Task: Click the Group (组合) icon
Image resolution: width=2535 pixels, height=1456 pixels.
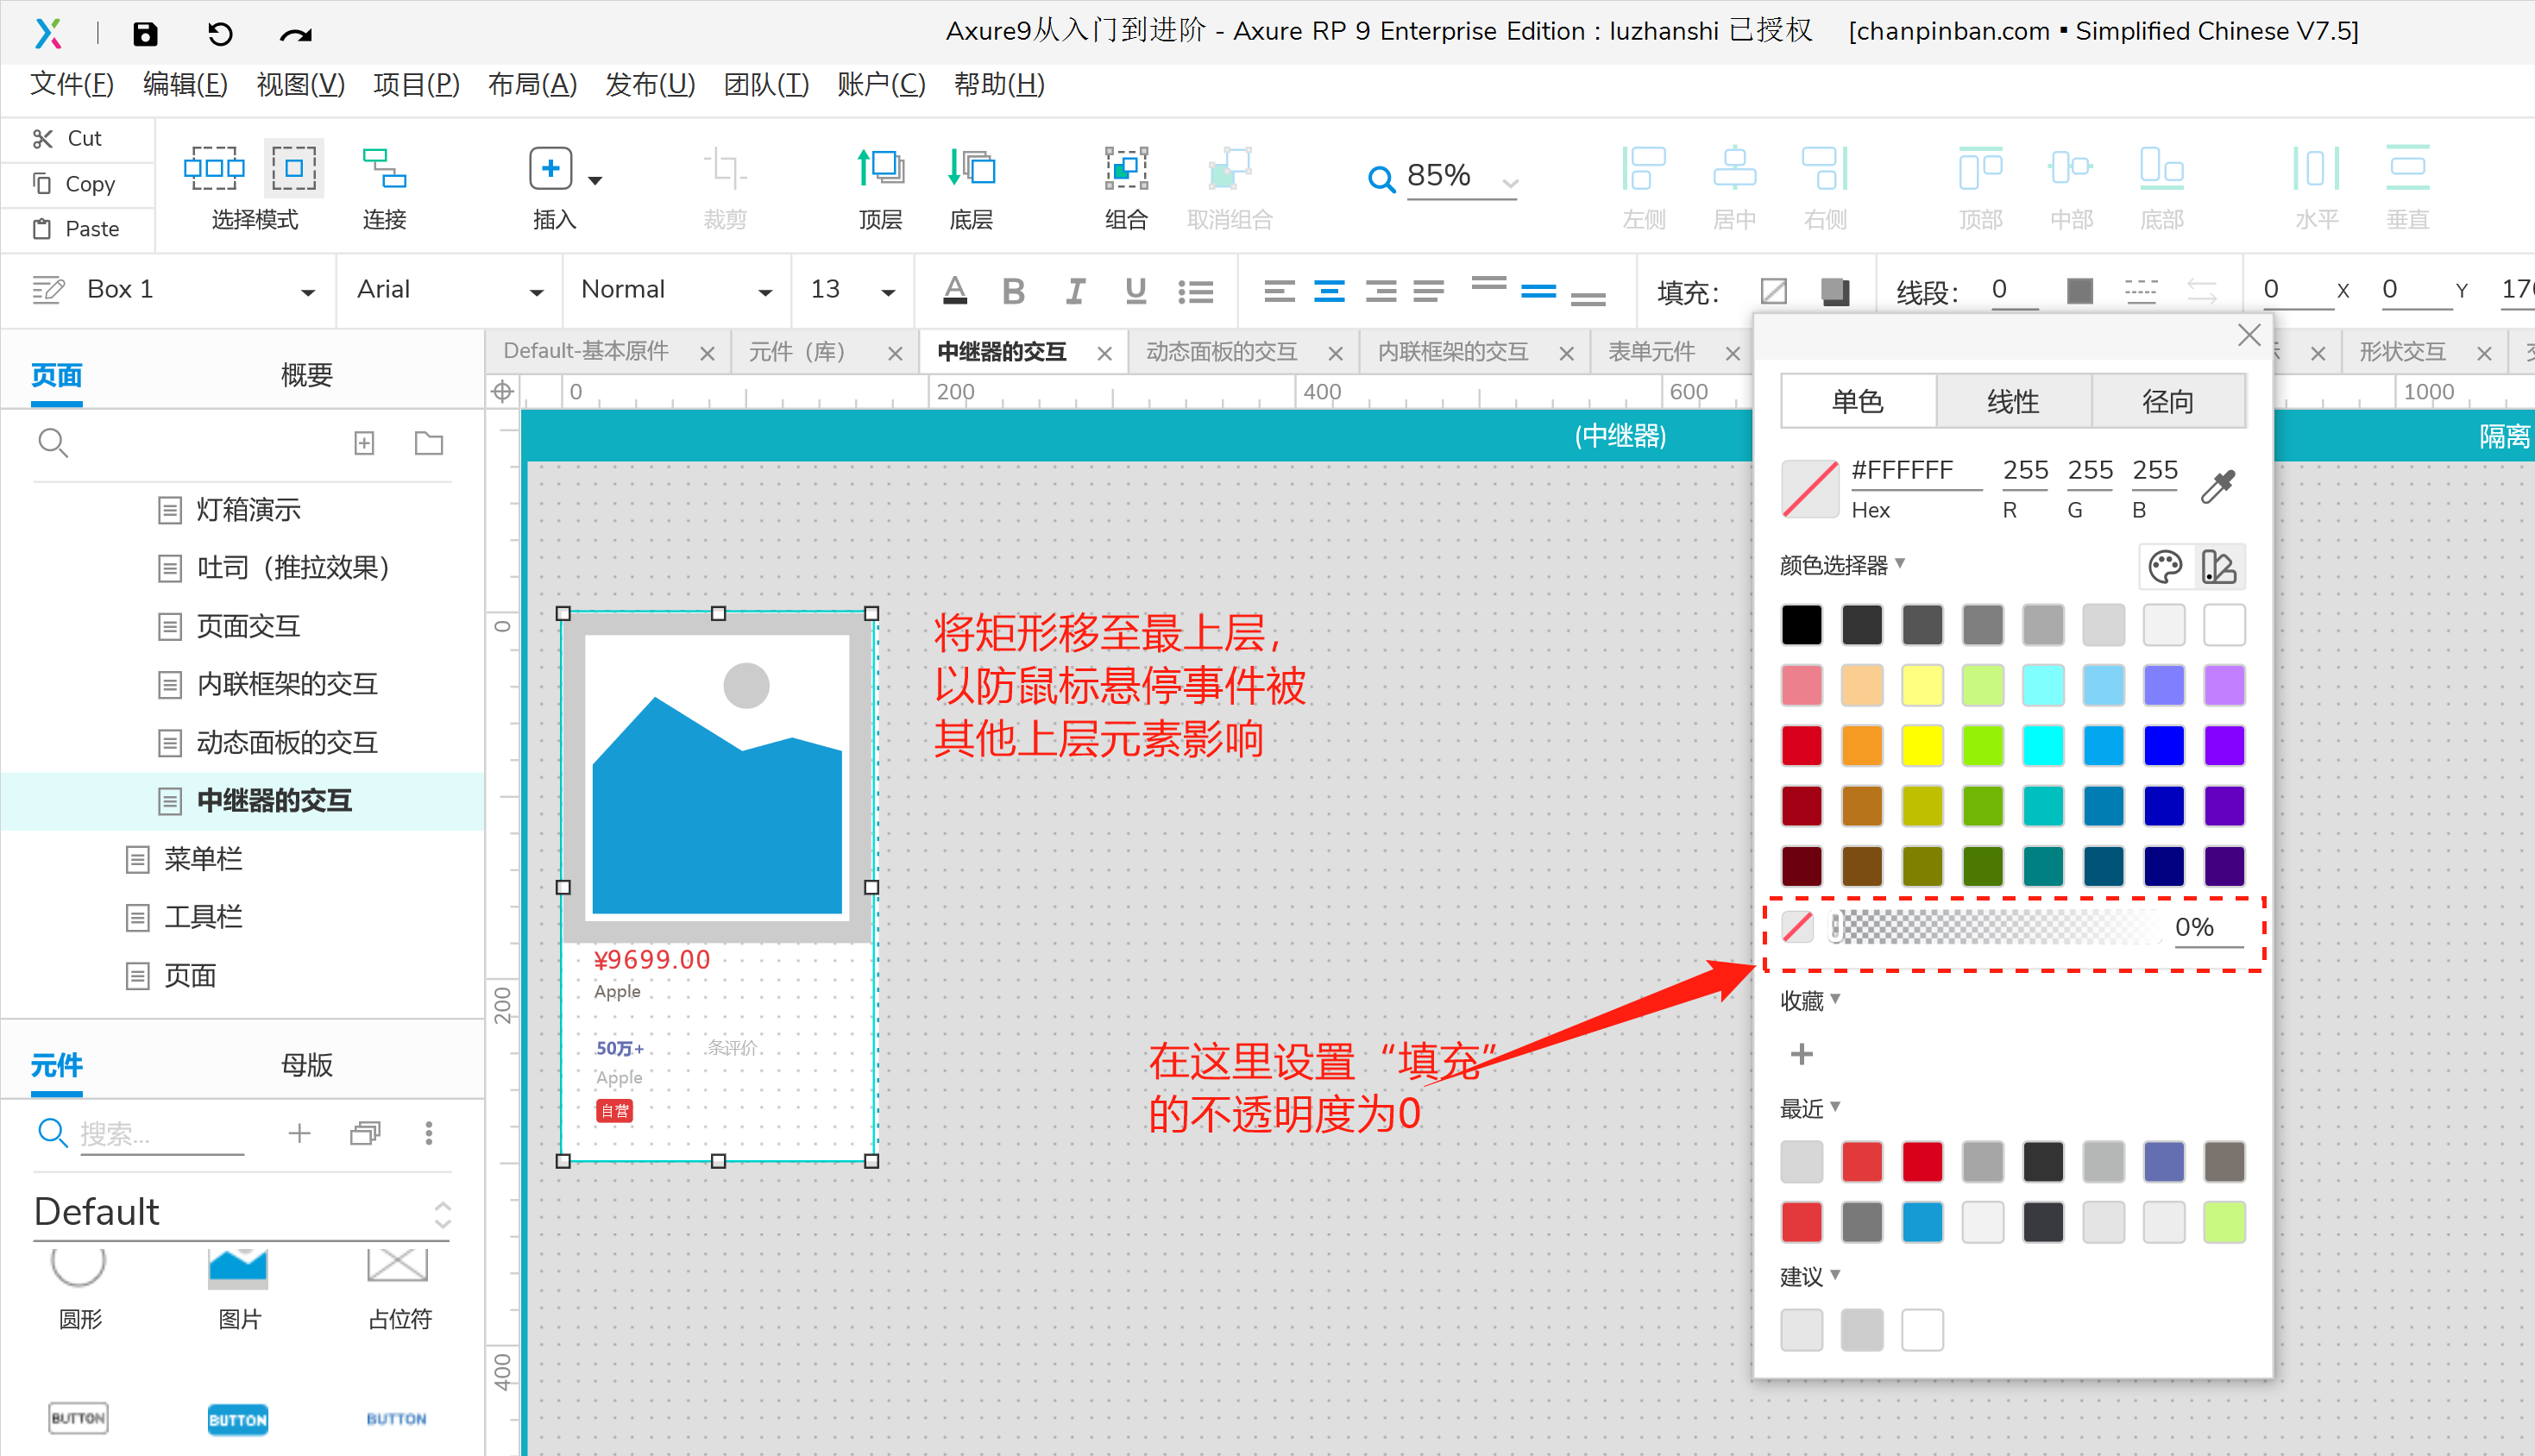Action: 1125,168
